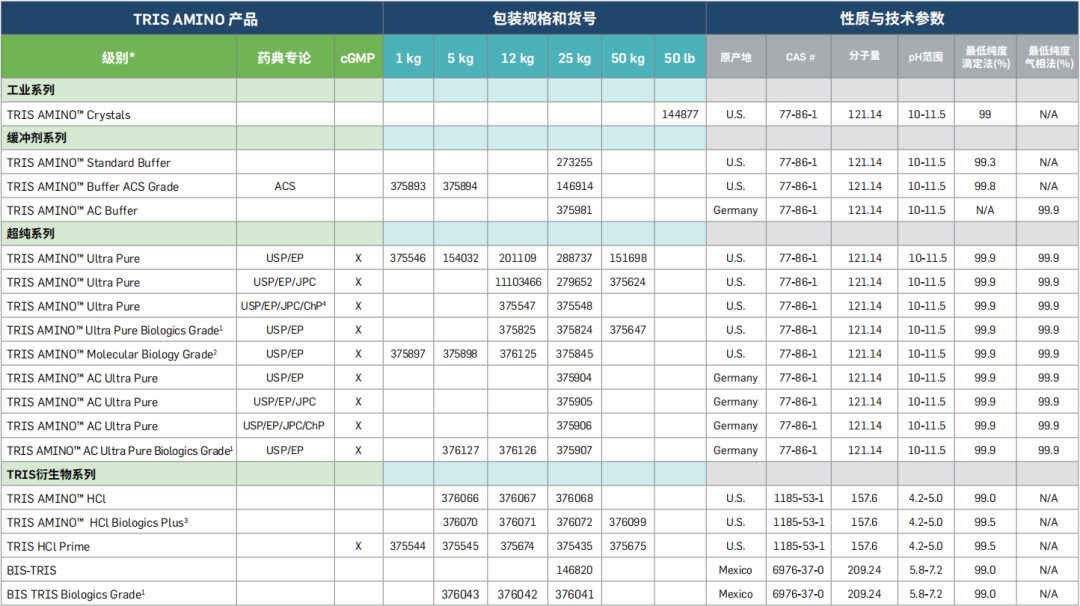Select 'BIS TRIS Biologics Grade' product name
Viewport: 1080px width, 606px height.
[76, 594]
